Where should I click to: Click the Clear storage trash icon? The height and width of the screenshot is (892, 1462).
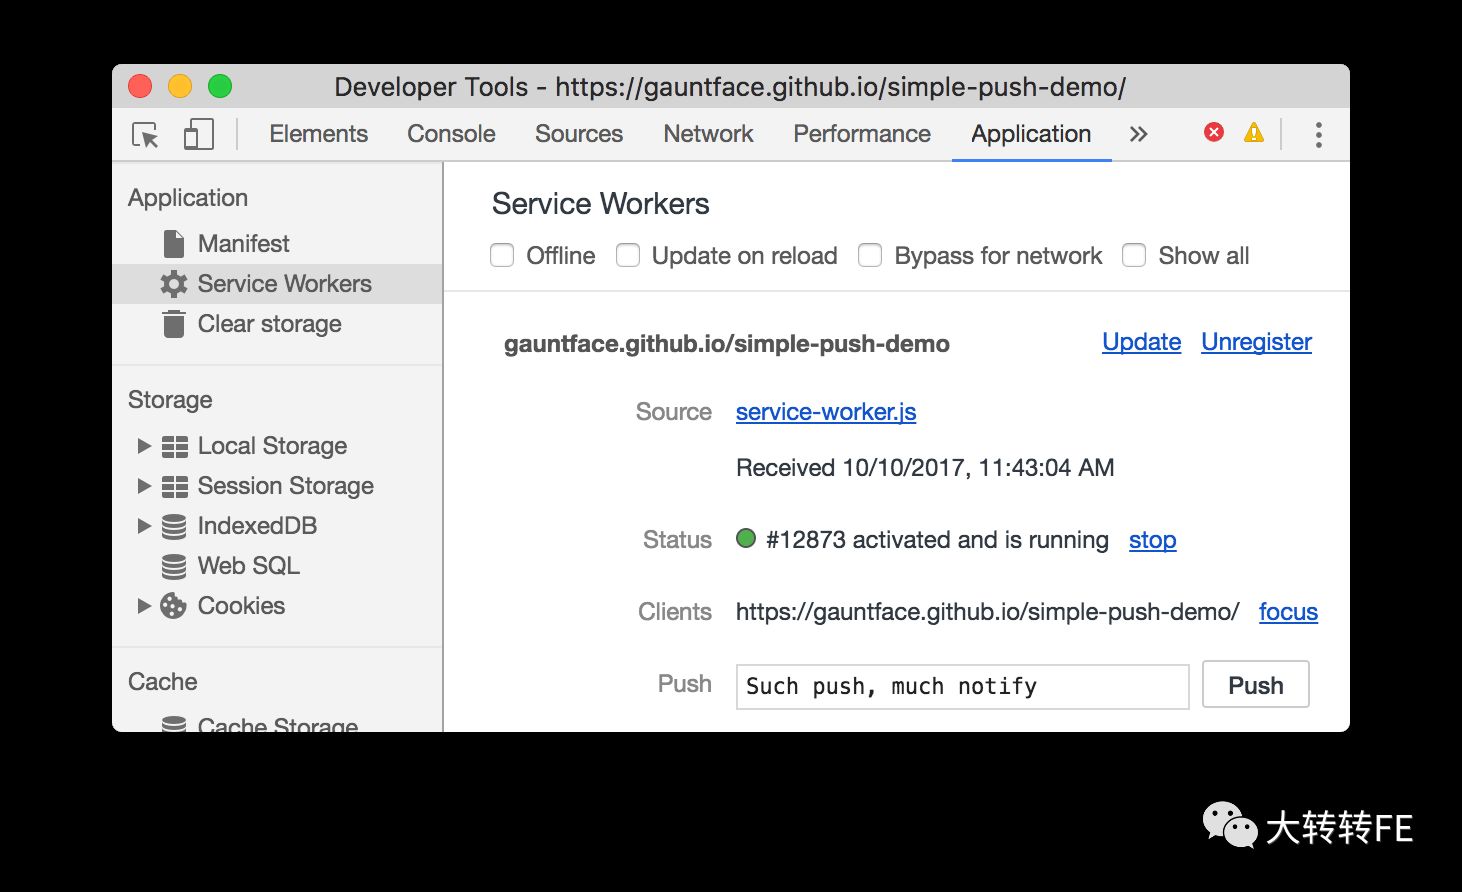(174, 324)
